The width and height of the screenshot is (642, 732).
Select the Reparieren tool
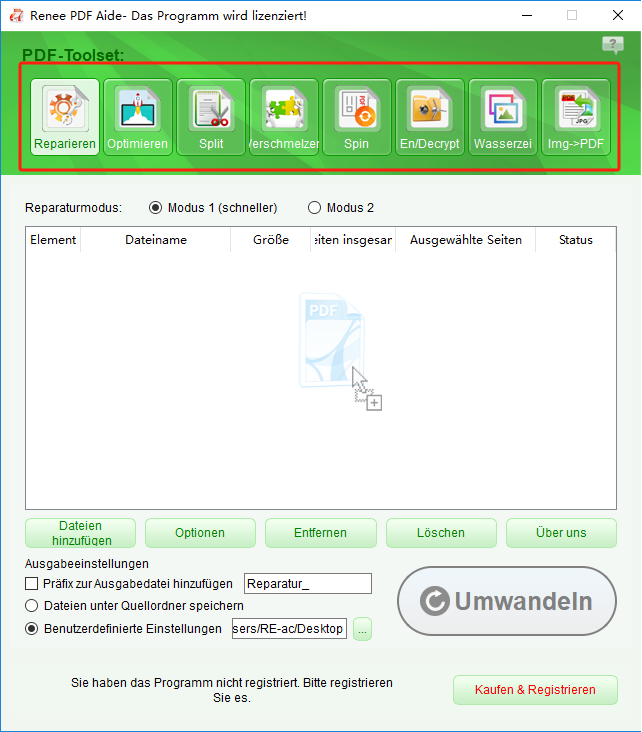point(65,117)
